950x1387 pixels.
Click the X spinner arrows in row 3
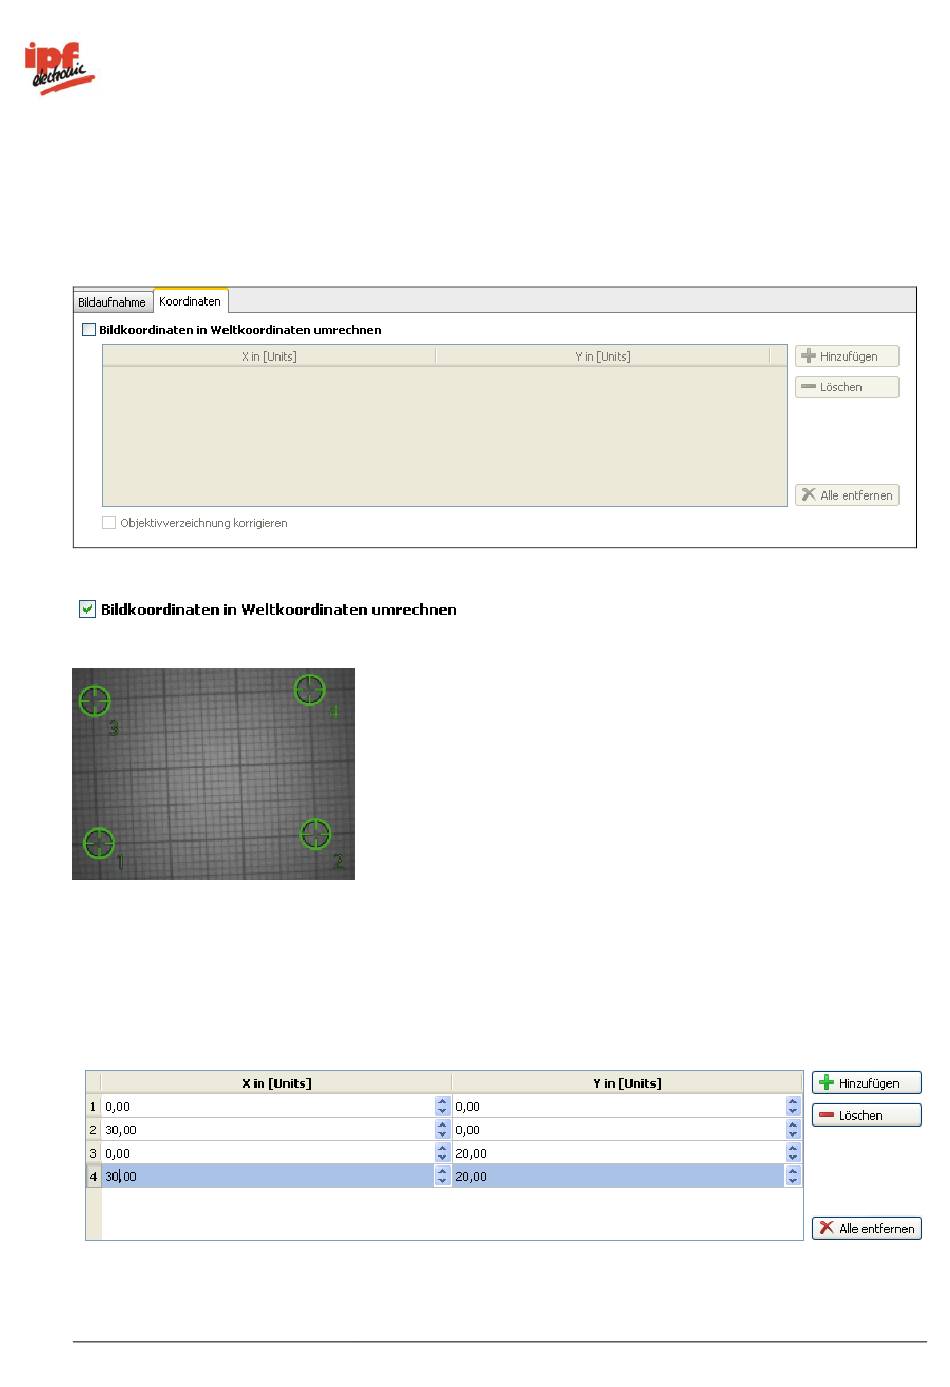443,1153
